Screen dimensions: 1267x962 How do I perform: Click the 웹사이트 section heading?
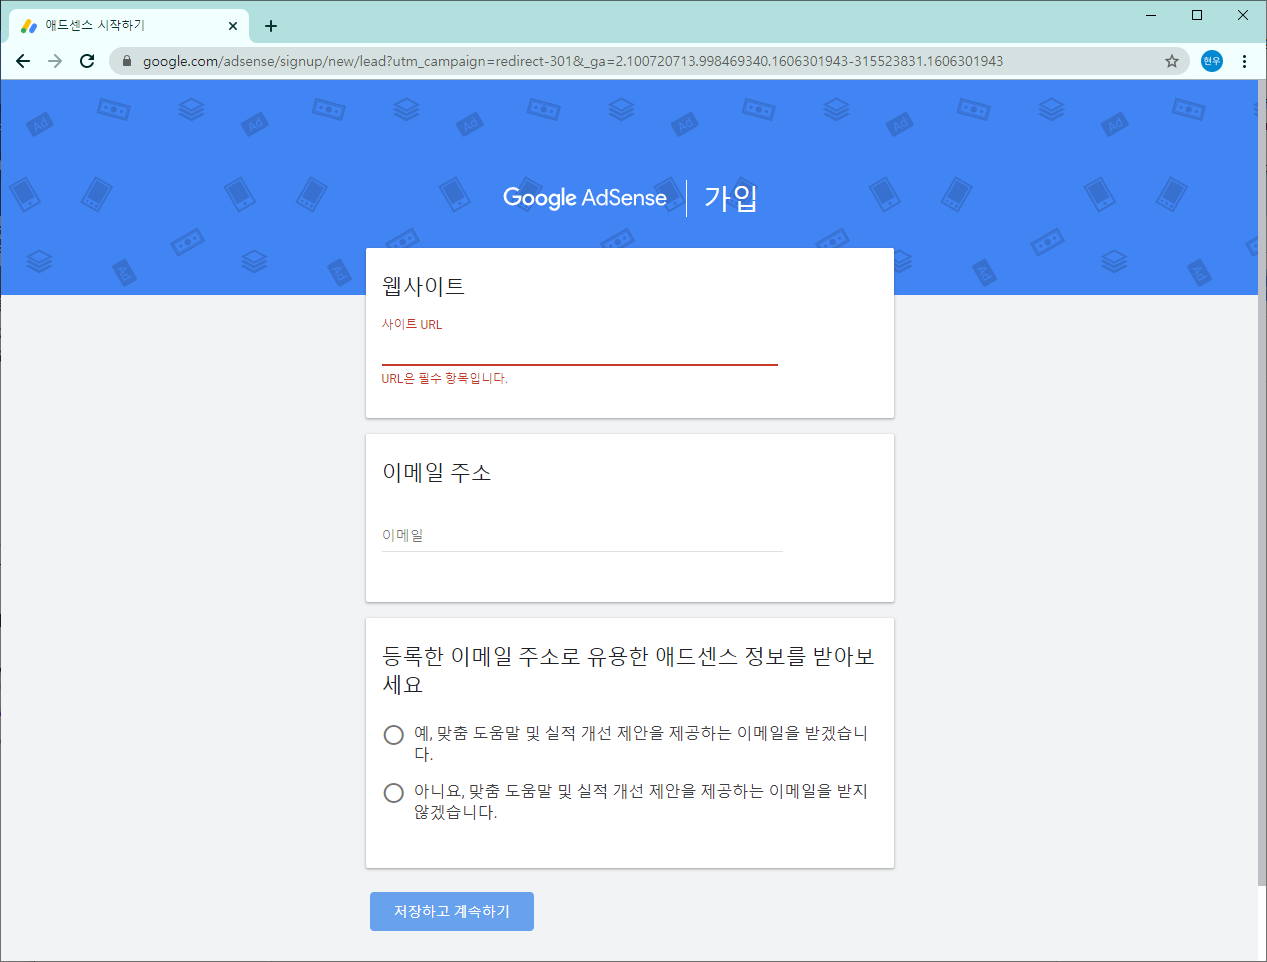(x=424, y=286)
